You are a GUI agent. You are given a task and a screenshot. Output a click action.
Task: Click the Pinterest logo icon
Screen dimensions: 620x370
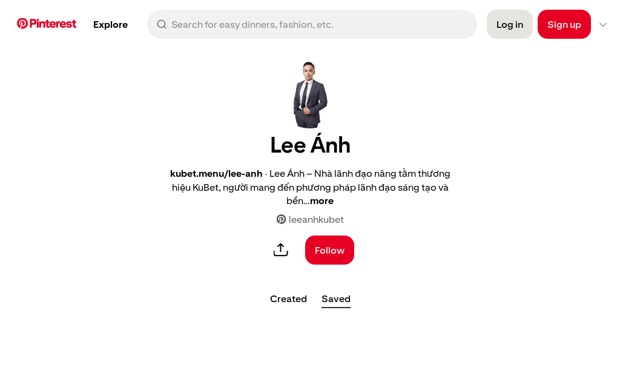point(22,24)
